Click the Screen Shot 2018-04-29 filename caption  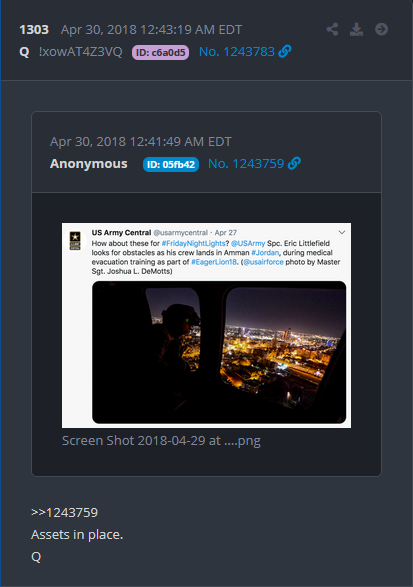click(x=161, y=441)
